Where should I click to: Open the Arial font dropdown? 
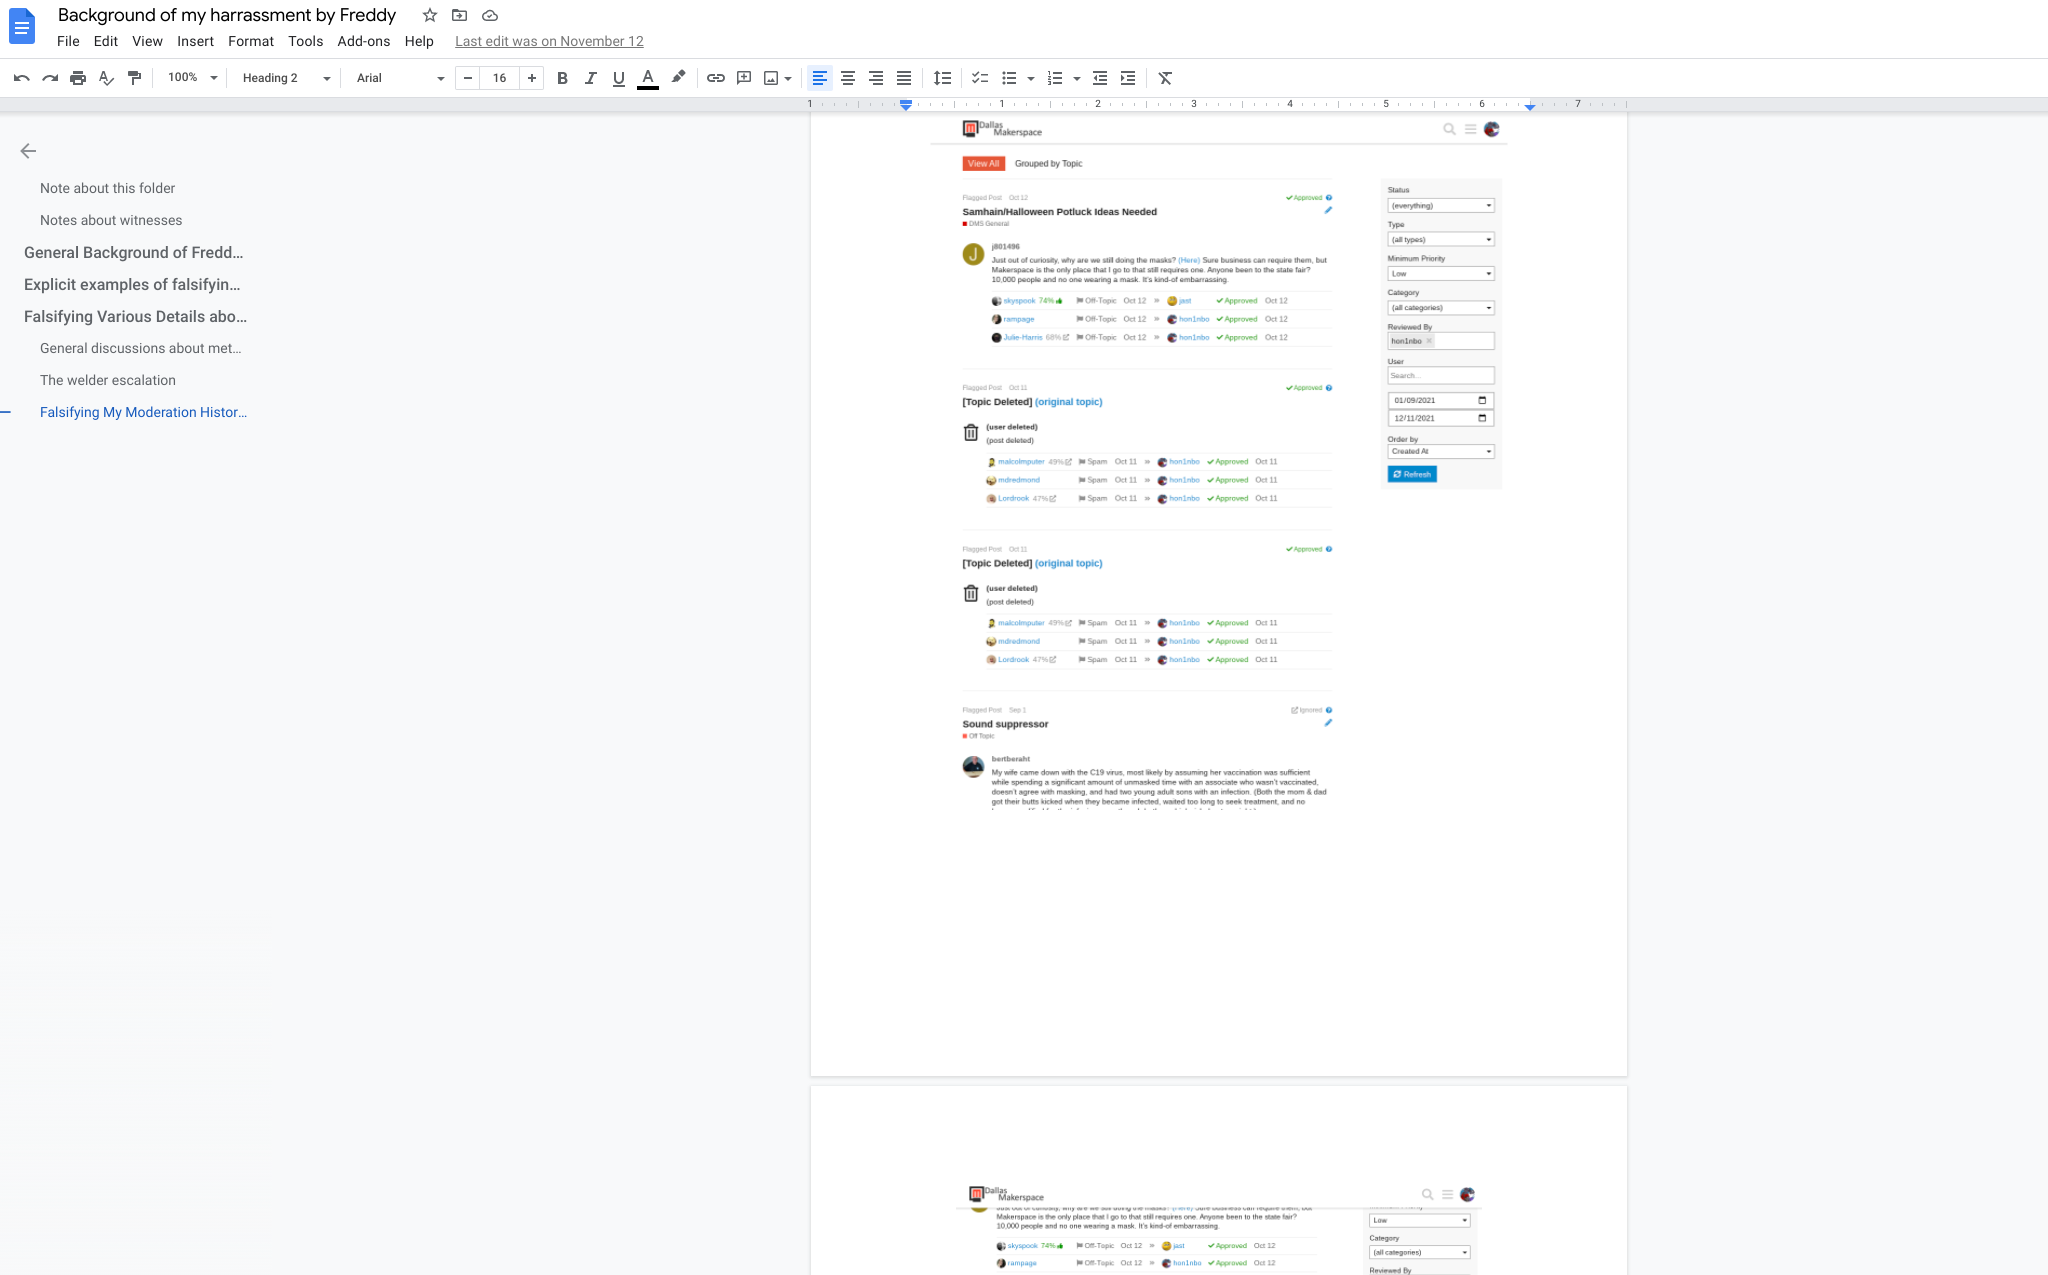[x=400, y=78]
